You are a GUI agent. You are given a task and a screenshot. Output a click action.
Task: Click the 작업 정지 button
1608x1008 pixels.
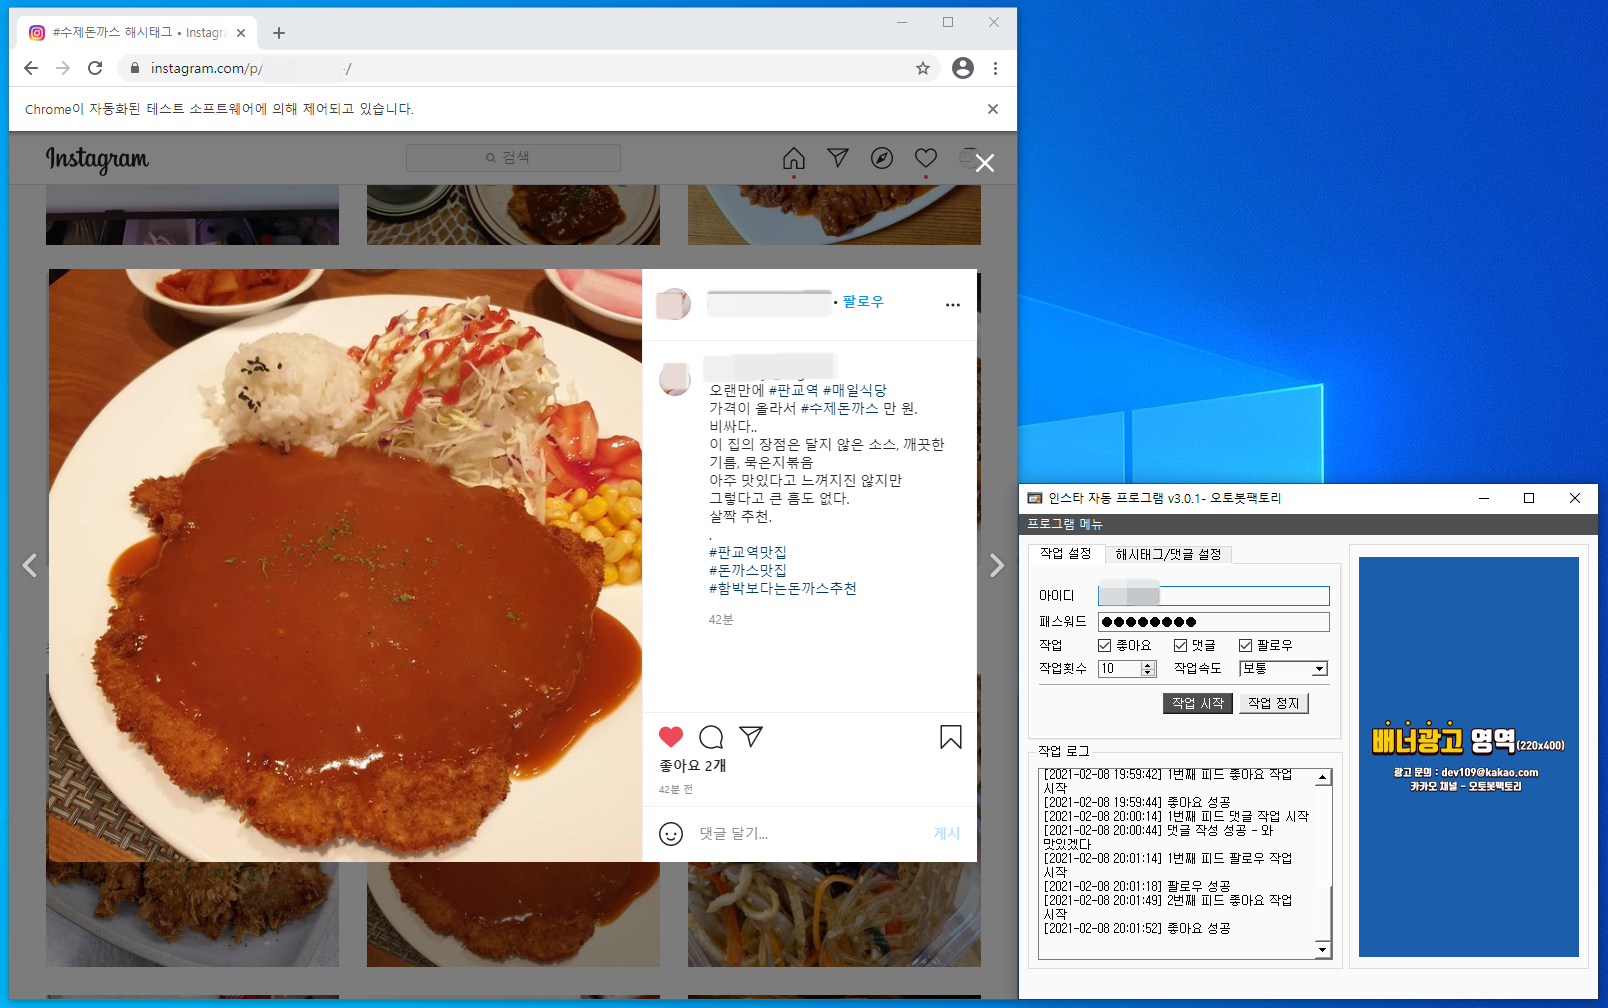pos(1274,703)
